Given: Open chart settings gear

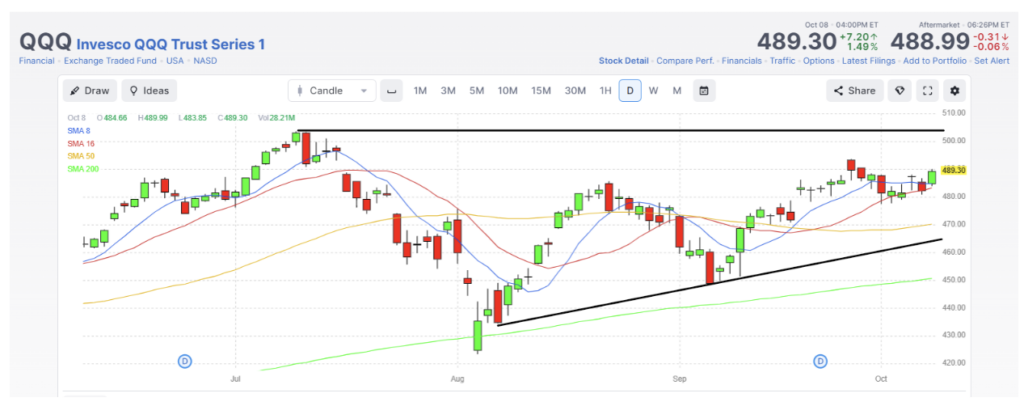Looking at the screenshot, I should click(955, 91).
